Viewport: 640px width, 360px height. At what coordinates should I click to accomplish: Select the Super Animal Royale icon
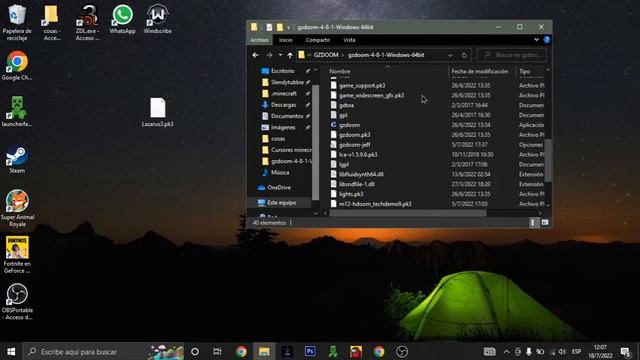tap(17, 208)
